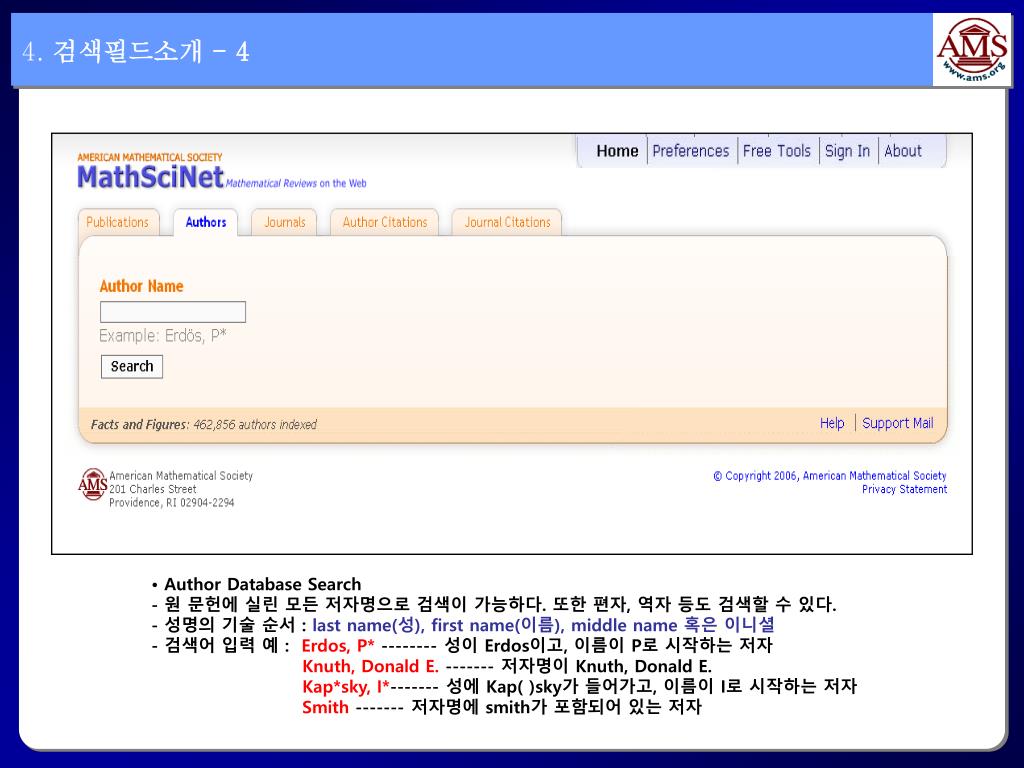Click the red 'Smith' example text
Image resolution: width=1024 pixels, height=768 pixels.
(325, 707)
